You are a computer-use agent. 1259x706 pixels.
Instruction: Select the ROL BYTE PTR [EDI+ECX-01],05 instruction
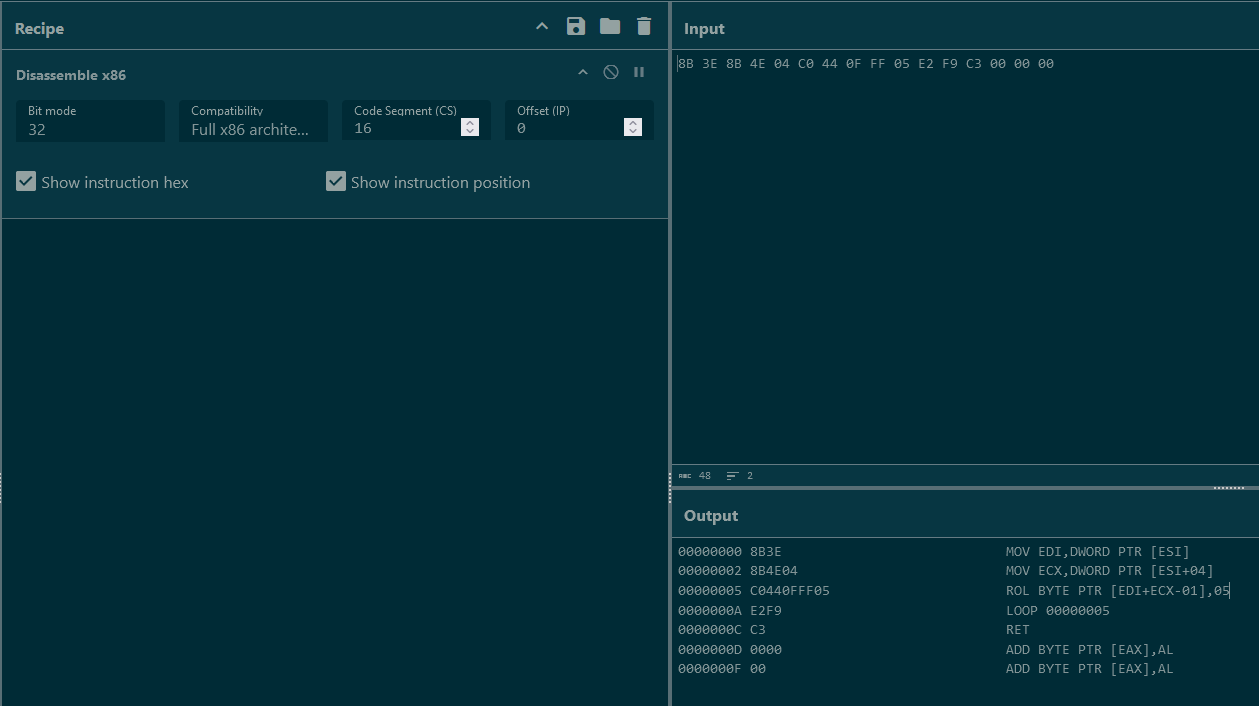tap(1118, 591)
